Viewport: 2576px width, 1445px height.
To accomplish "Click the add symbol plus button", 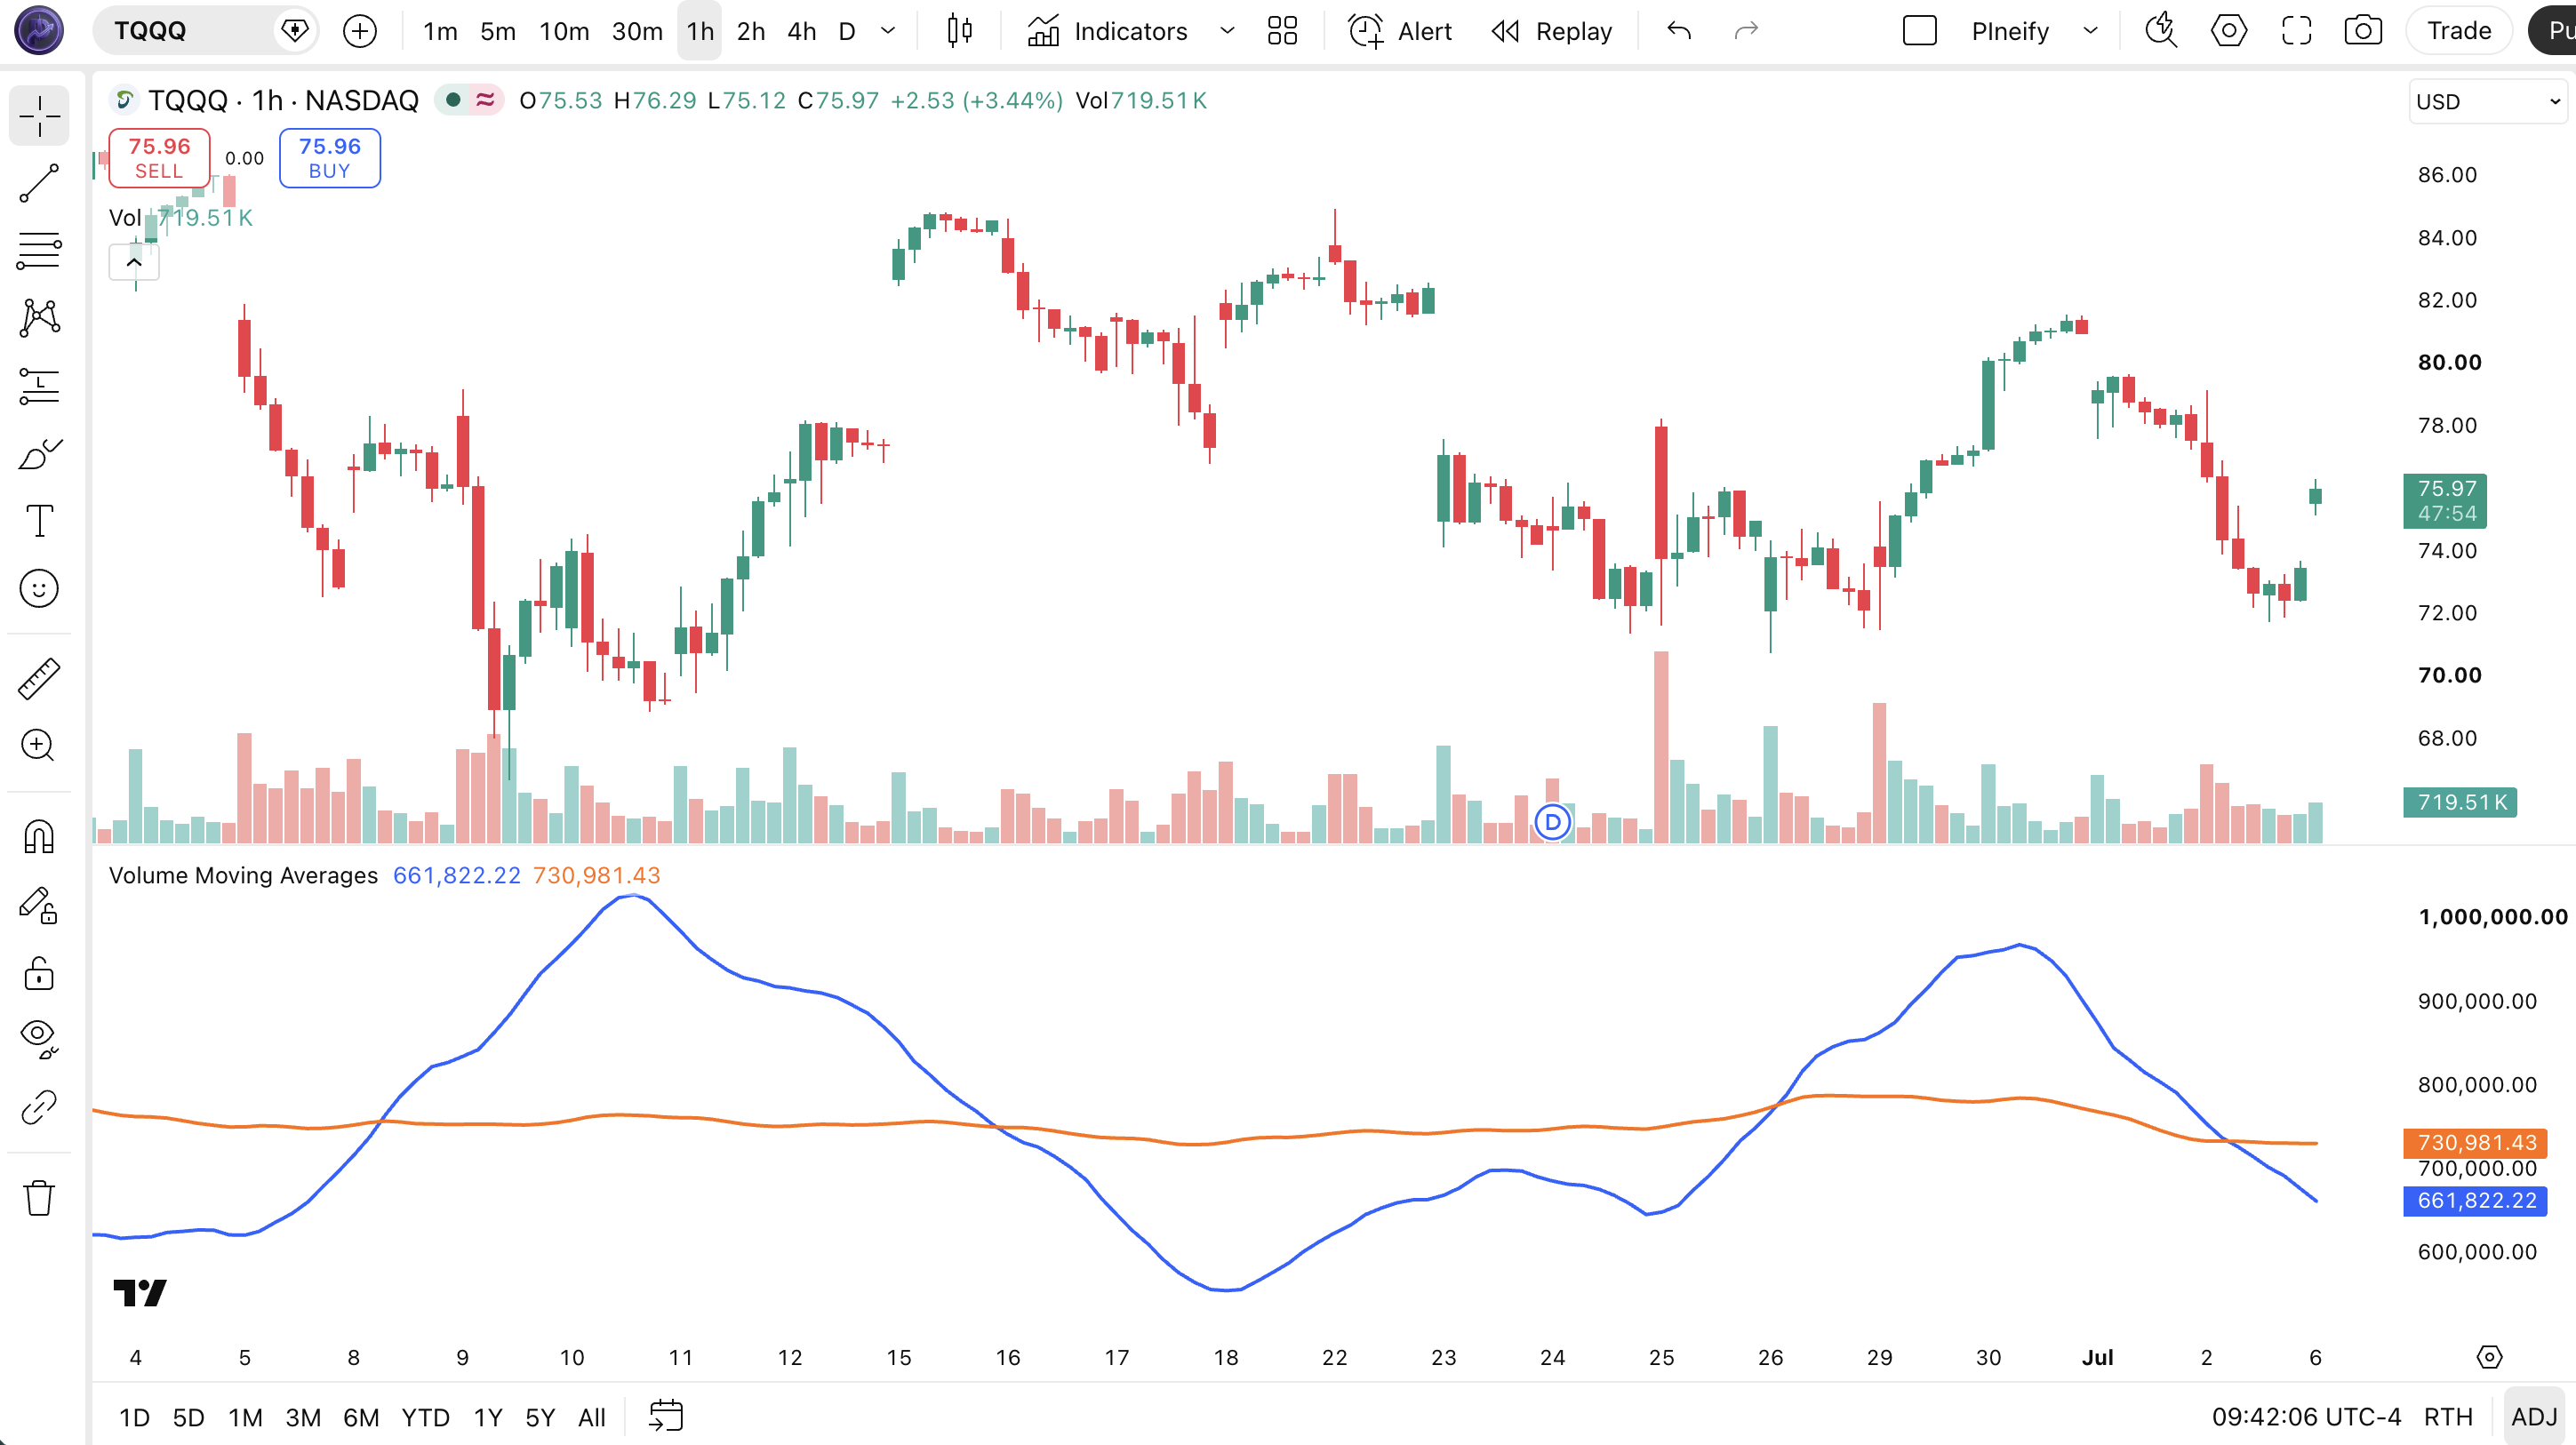I will pos(360,31).
